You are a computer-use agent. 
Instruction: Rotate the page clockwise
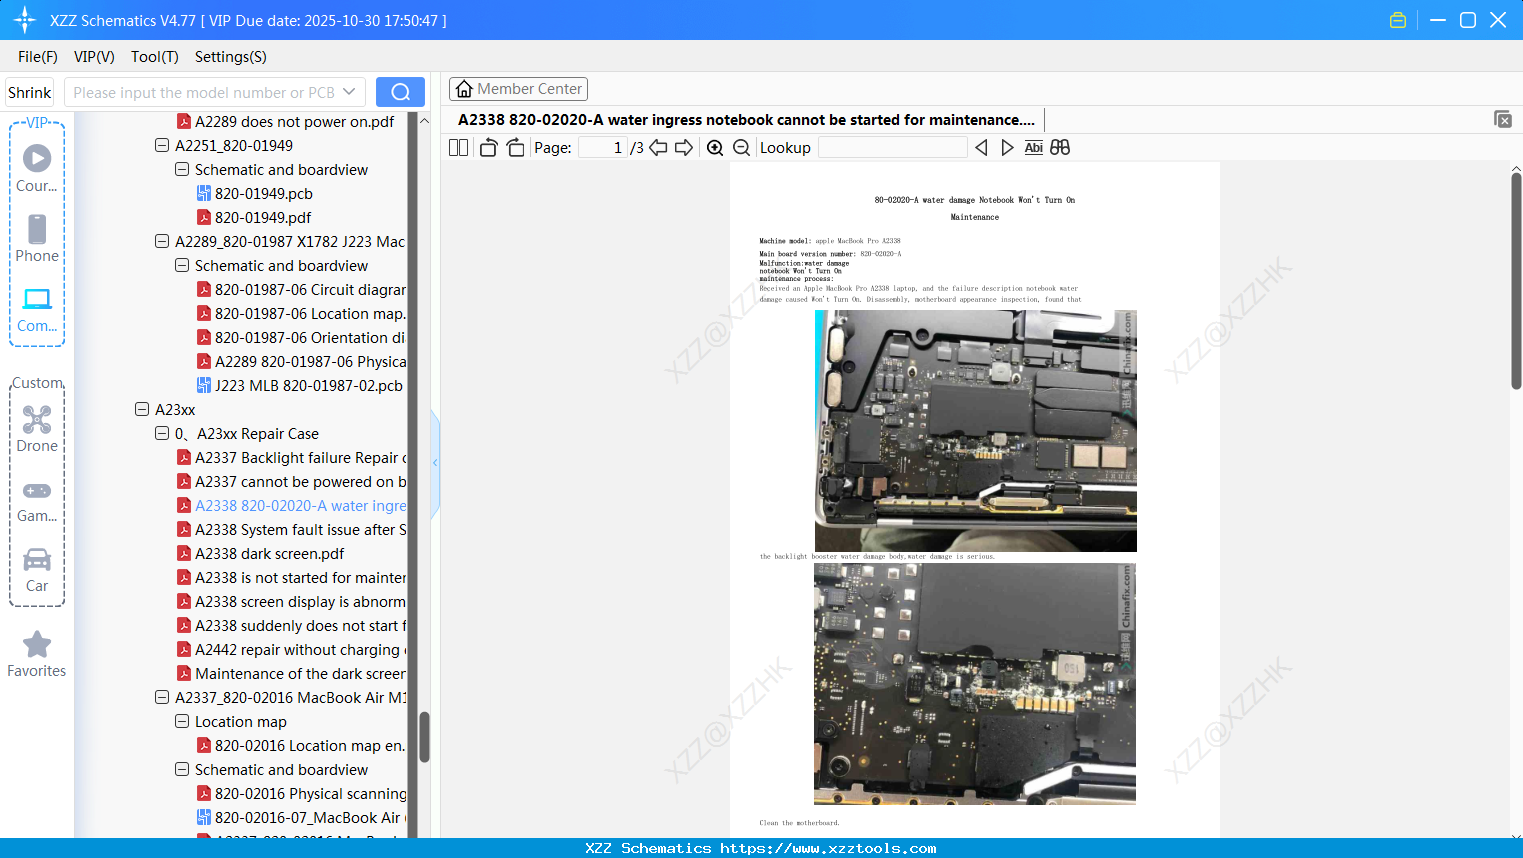point(515,148)
